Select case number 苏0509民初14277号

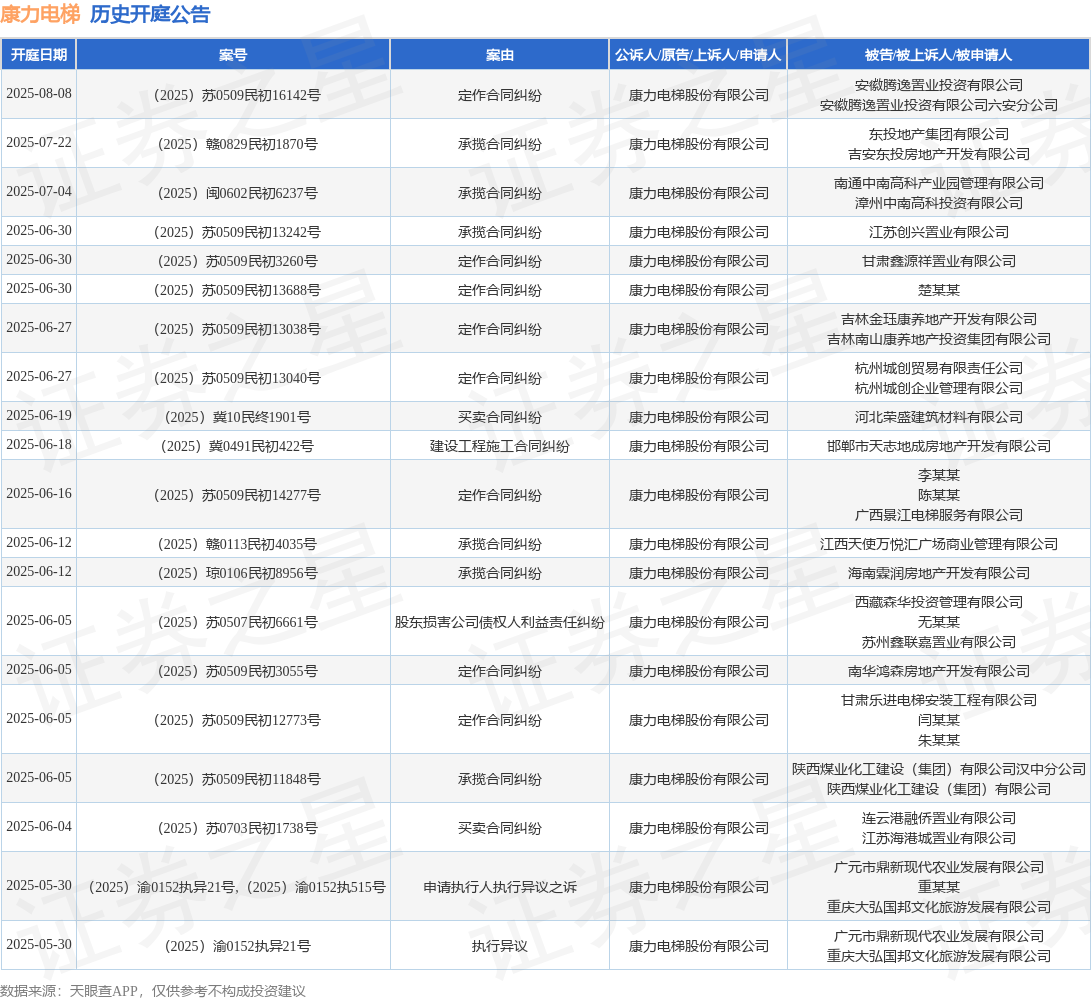(237, 495)
